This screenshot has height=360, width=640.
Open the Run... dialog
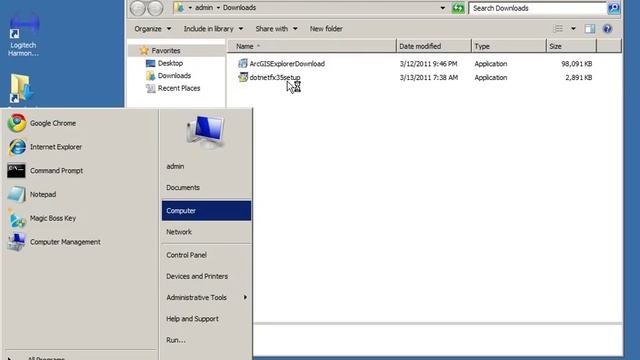click(176, 340)
